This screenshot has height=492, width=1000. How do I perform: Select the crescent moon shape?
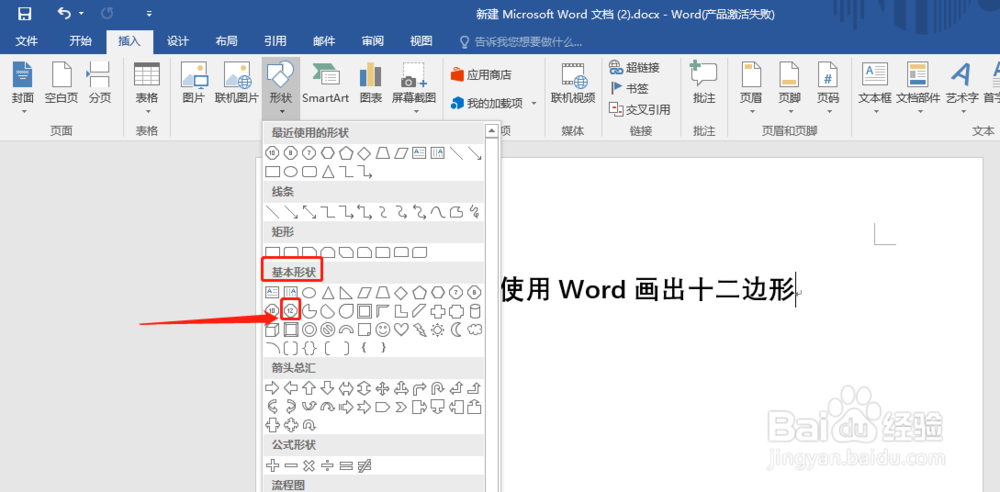456,329
